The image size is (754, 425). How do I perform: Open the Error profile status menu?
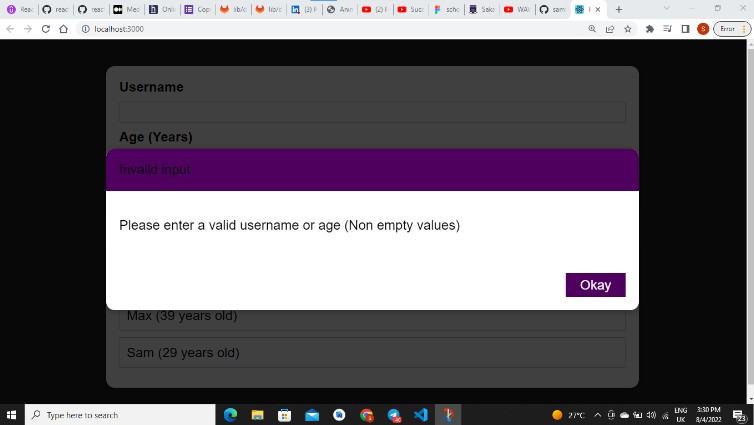727,29
